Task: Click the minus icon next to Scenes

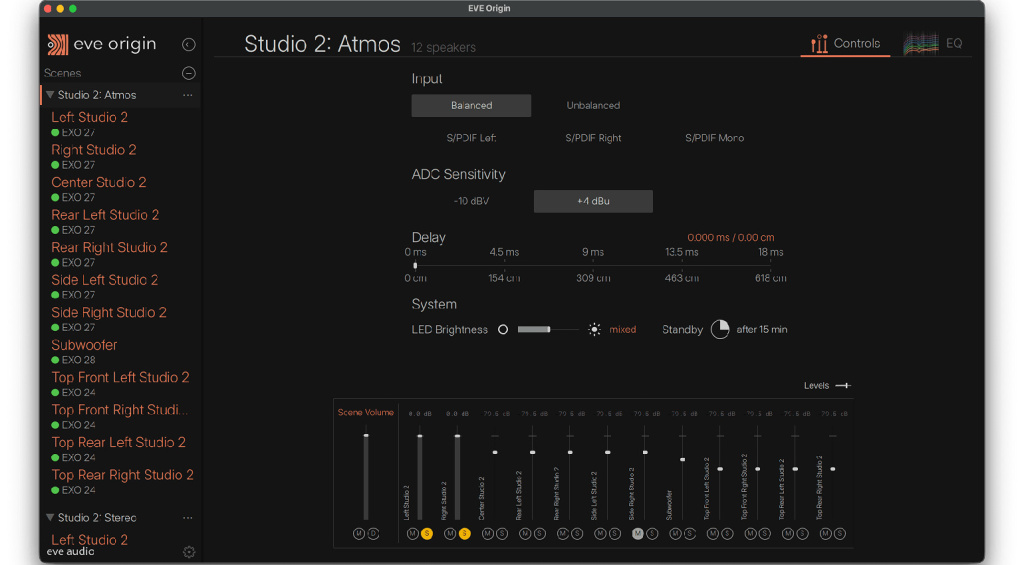Action: 189,73
